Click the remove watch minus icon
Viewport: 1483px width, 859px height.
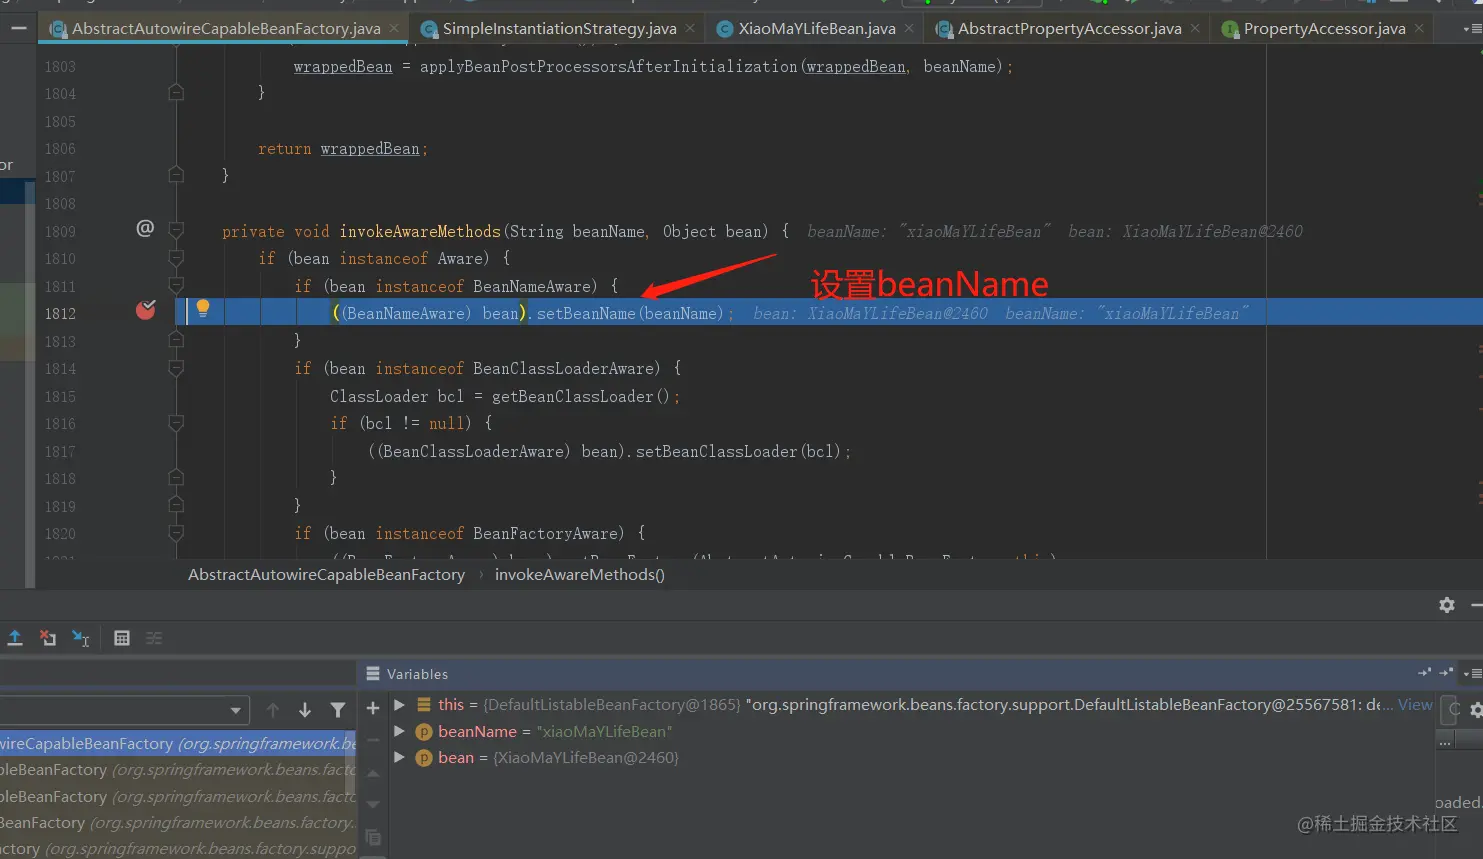click(x=373, y=740)
